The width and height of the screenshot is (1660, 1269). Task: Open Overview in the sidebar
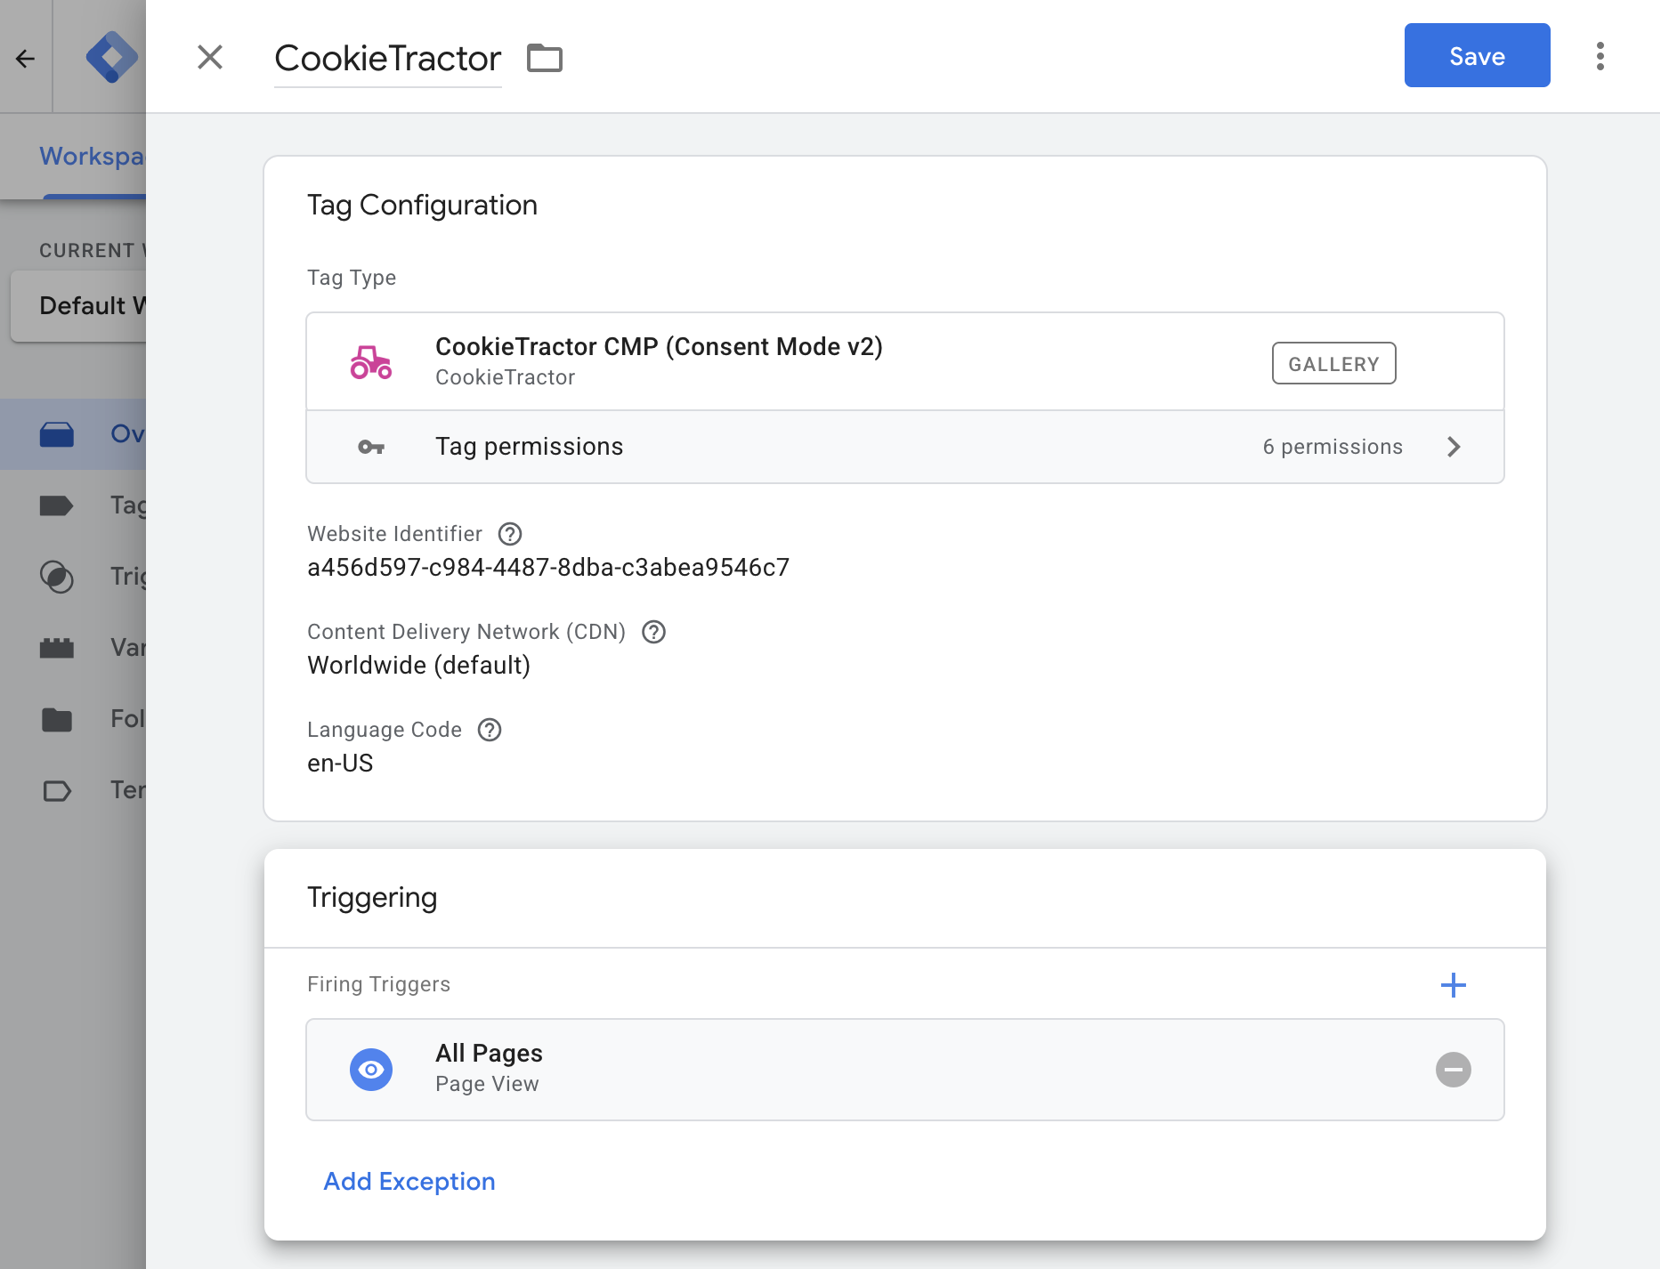[75, 433]
